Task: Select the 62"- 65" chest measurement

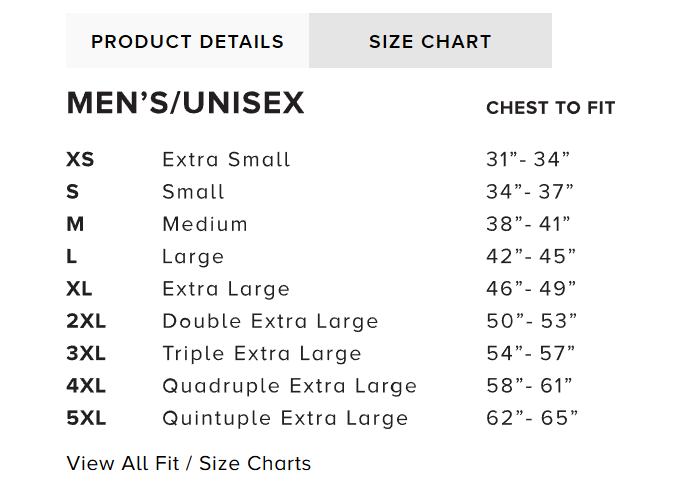Action: pyautogui.click(x=532, y=418)
